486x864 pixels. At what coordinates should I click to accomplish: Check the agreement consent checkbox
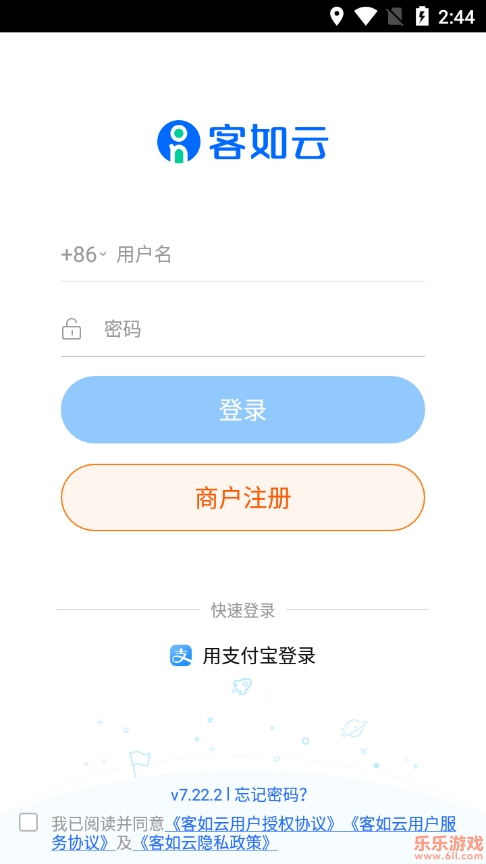coord(29,823)
